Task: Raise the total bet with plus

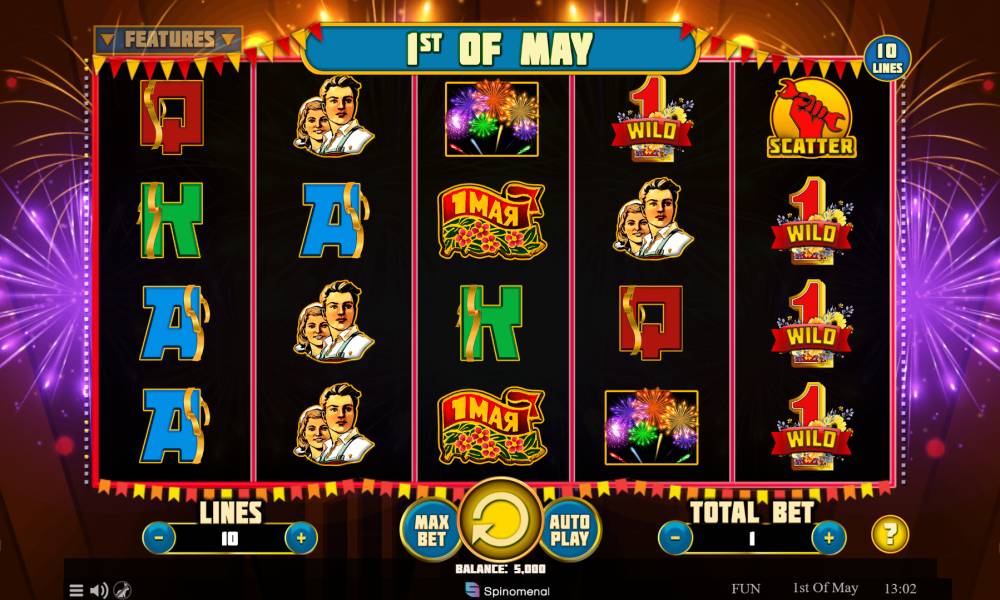Action: coord(828,538)
